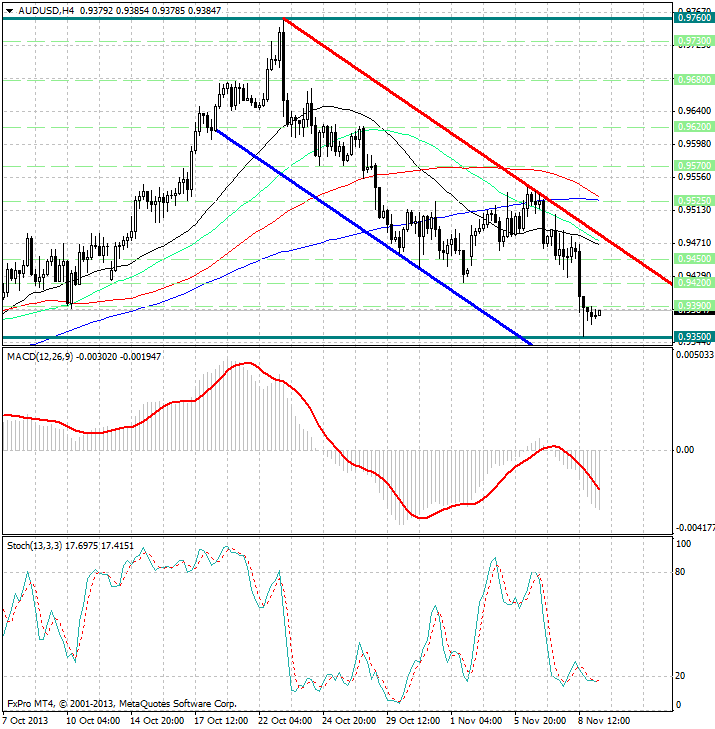Screen dimensions: 715x729
Task: Click the Stochastic 100 level label
Action: [x=683, y=544]
